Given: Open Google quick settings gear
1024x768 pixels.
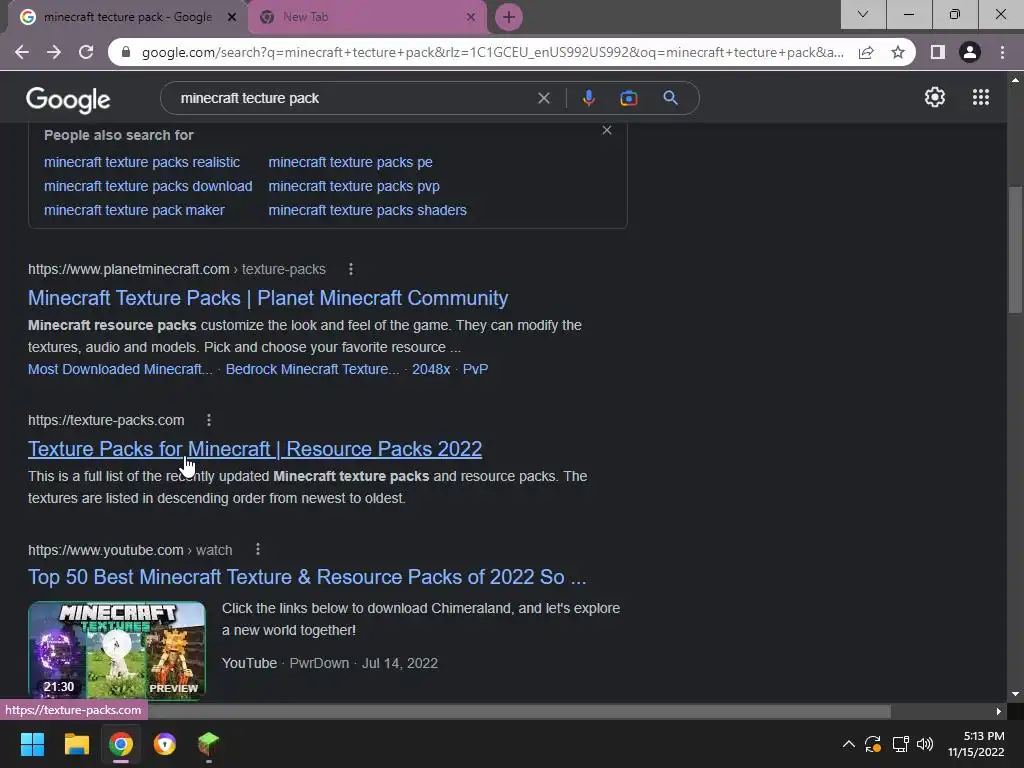Looking at the screenshot, I should point(935,97).
